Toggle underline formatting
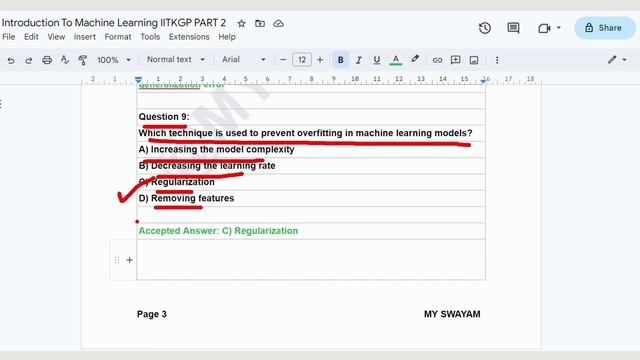Image resolution: width=640 pixels, height=360 pixels. click(377, 60)
